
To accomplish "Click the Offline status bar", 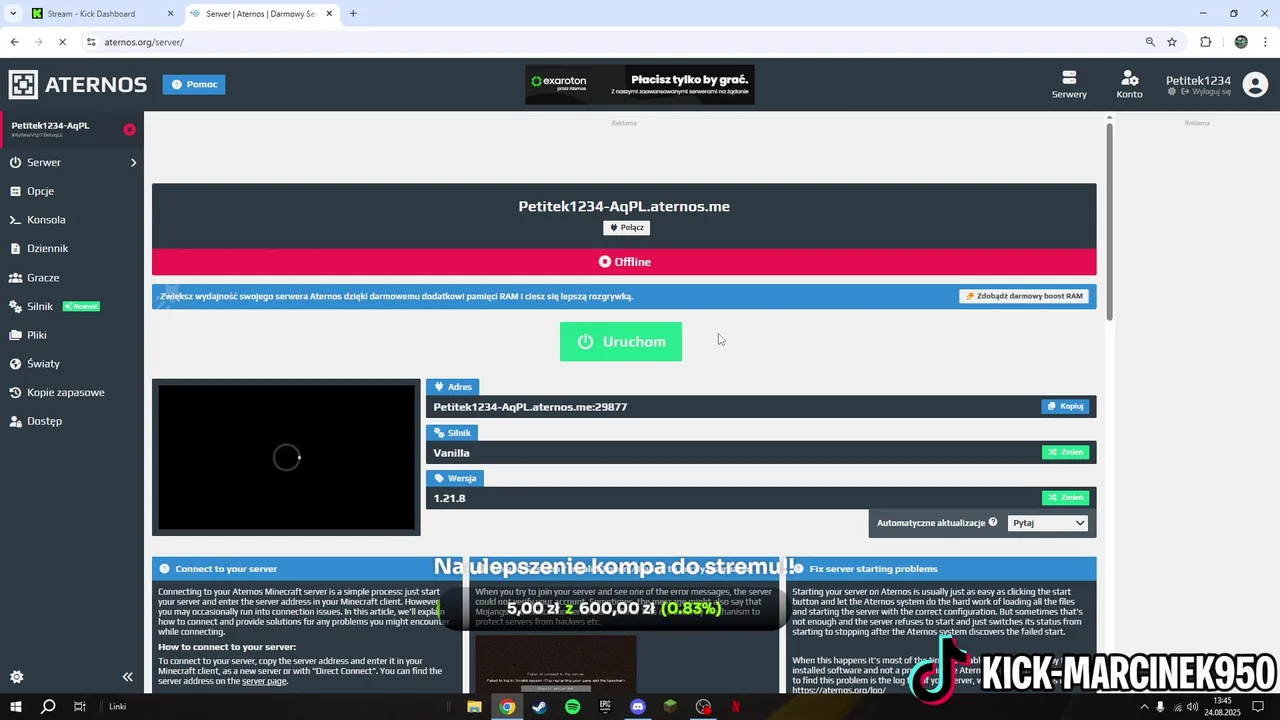I will (x=624, y=262).
